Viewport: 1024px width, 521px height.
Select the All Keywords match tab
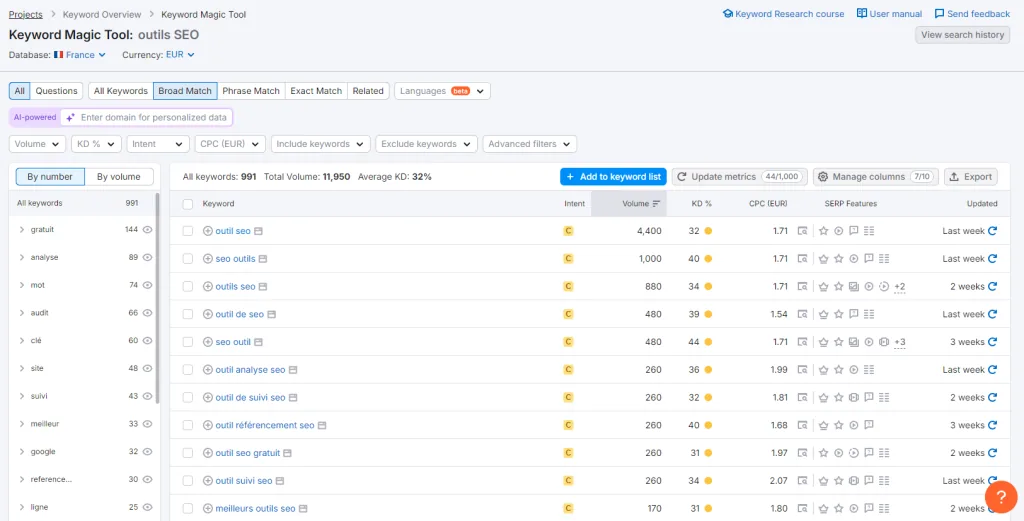pos(121,91)
